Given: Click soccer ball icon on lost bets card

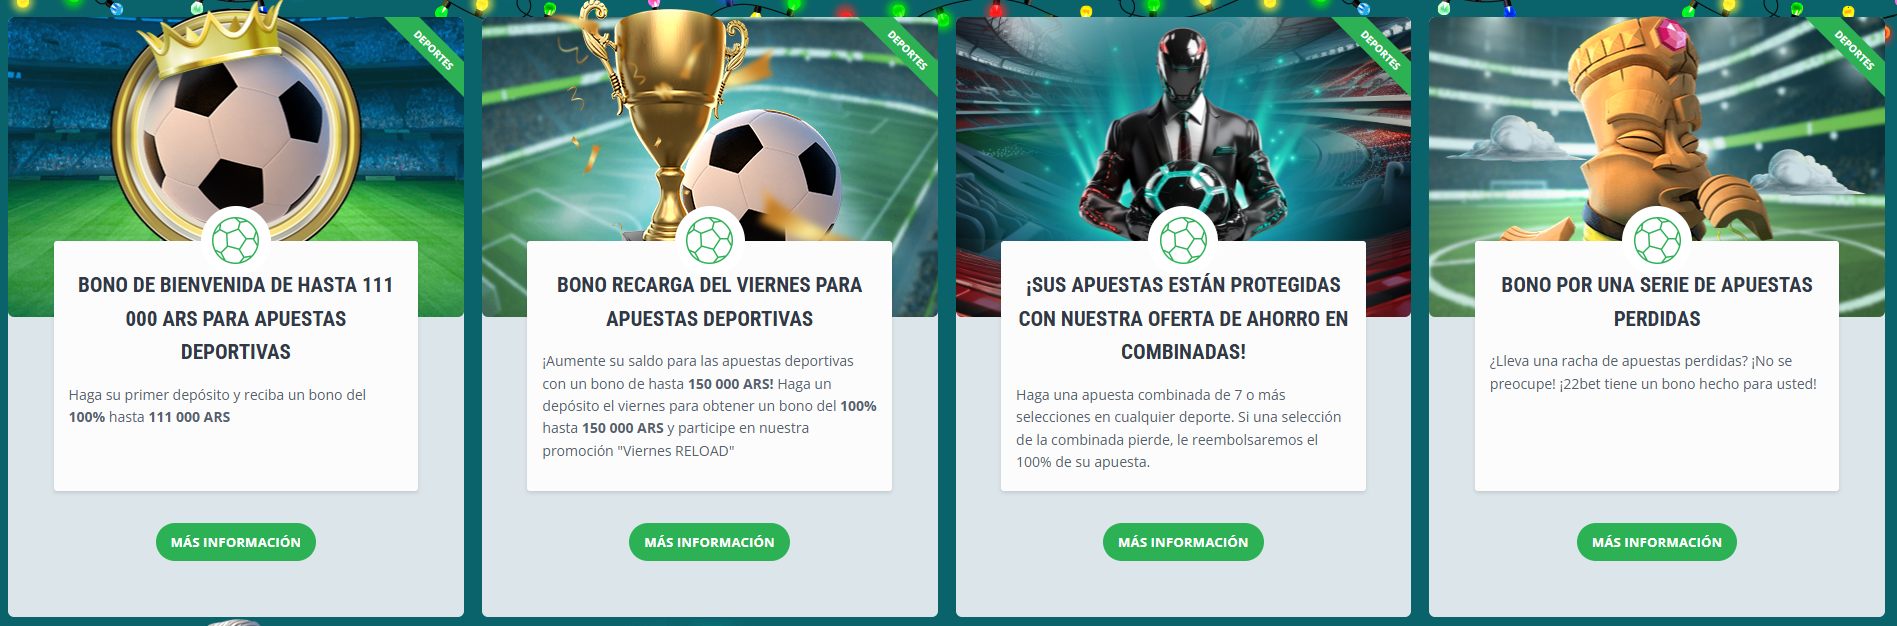Looking at the screenshot, I should (x=1657, y=241).
